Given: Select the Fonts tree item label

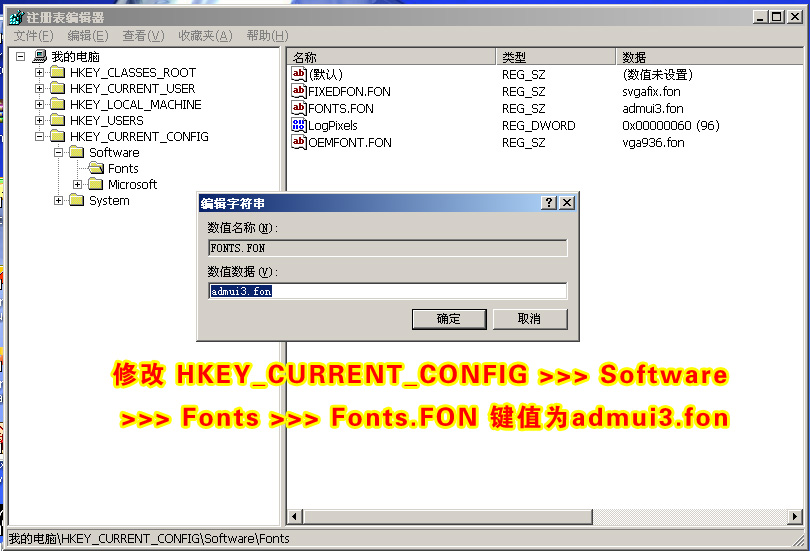Looking at the screenshot, I should [123, 169].
